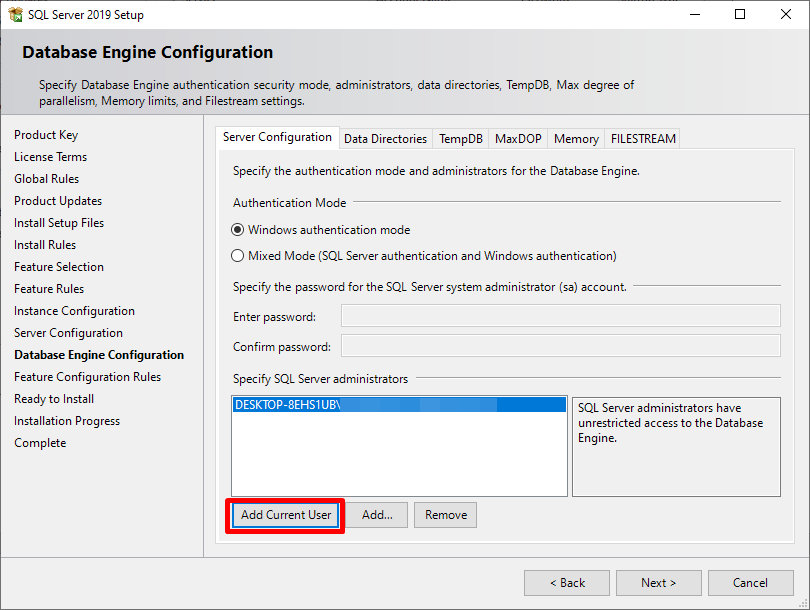810x610 pixels.
Task: Switch to the TempDB tab
Action: (x=460, y=139)
